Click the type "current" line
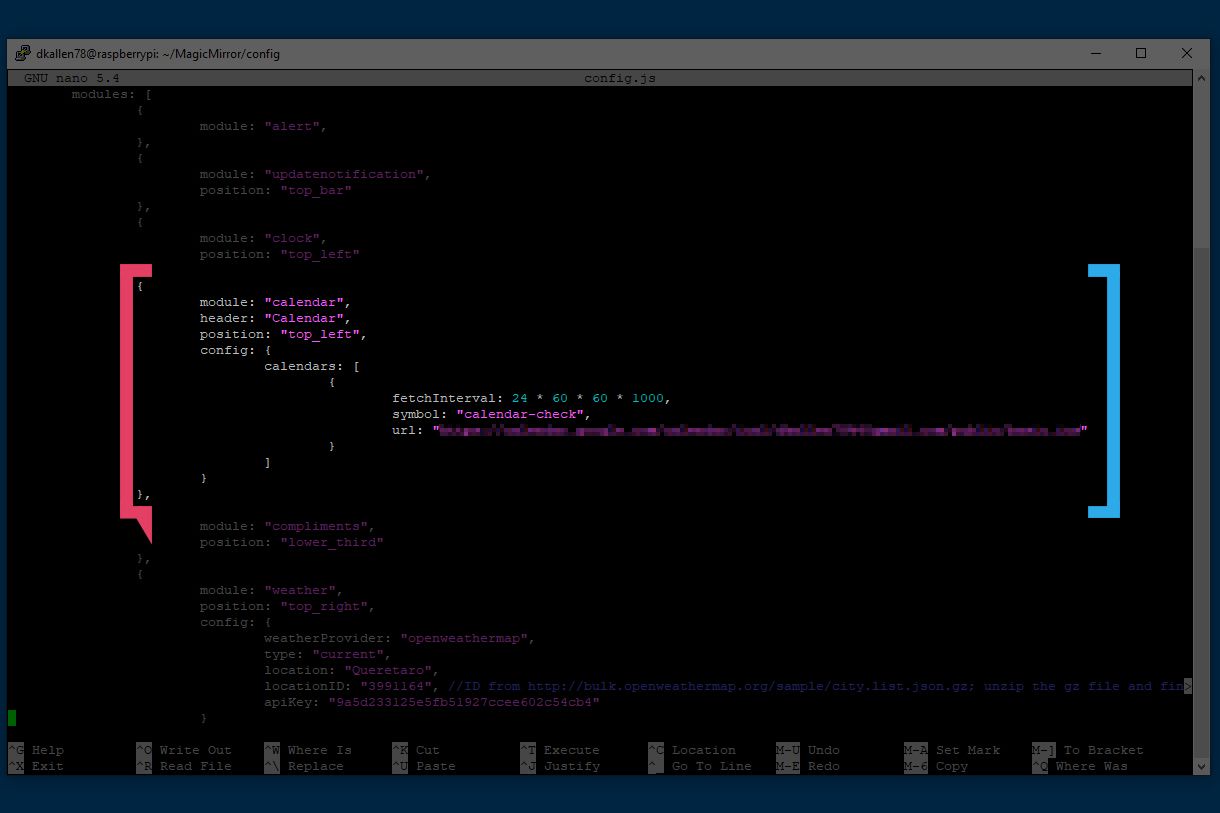This screenshot has height=813, width=1220. click(x=328, y=654)
